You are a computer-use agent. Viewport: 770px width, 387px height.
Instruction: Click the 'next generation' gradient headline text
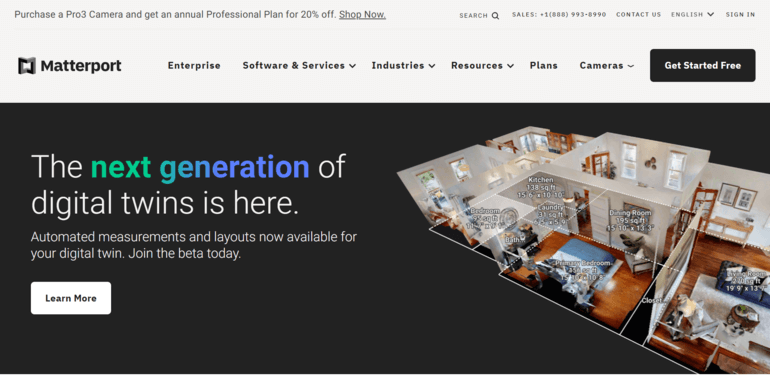coord(200,167)
